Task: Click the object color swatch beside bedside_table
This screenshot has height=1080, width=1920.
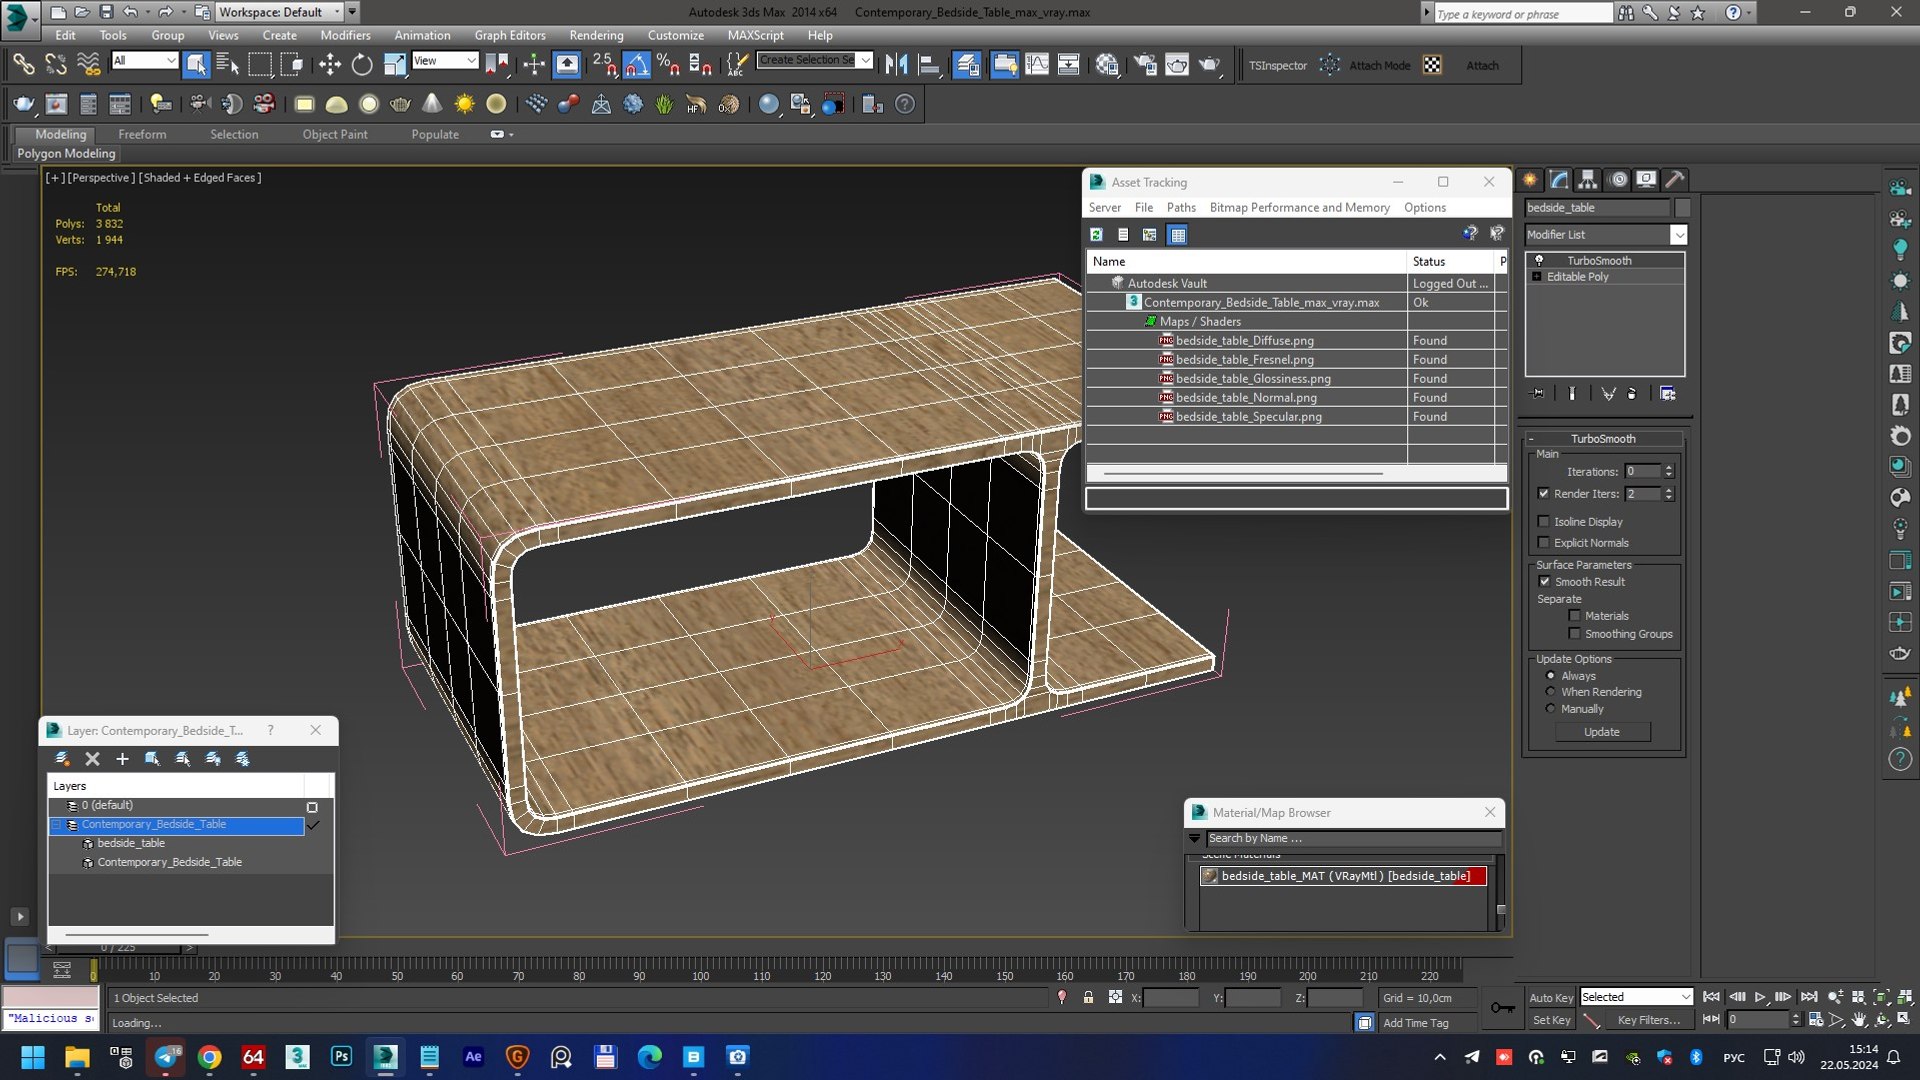Action: tap(1682, 207)
